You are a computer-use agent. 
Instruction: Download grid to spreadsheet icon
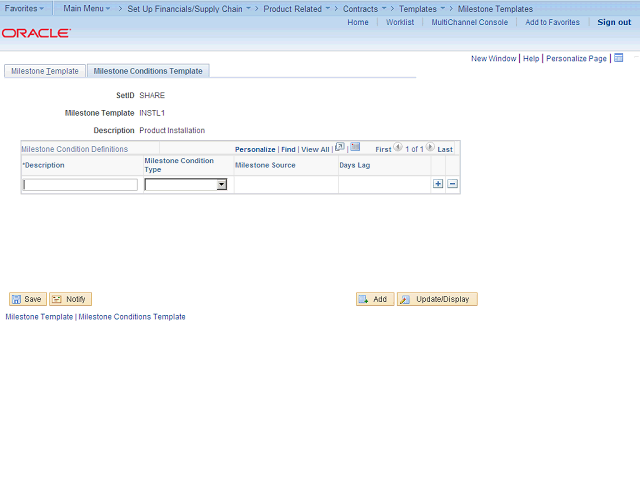click(x=355, y=147)
